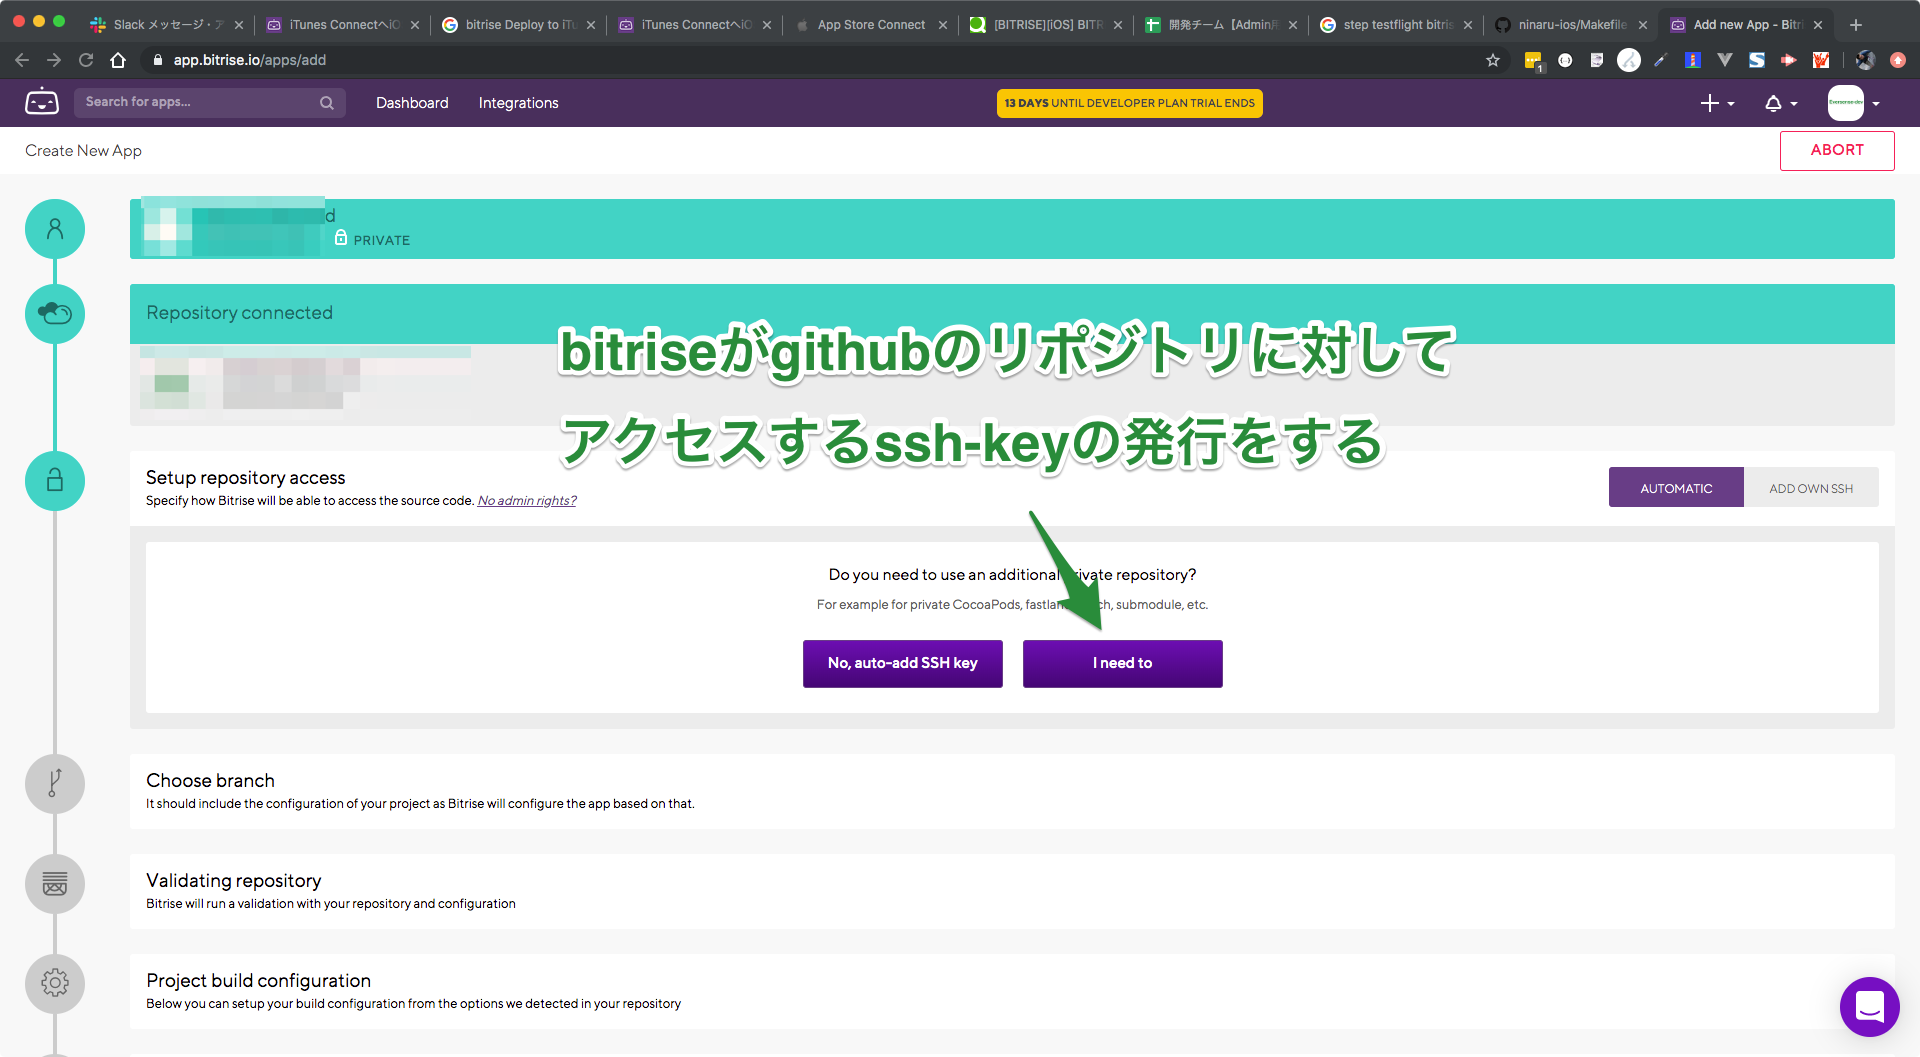Click the Choose branch section heading
Viewport: 1920px width, 1057px height.
tap(210, 780)
